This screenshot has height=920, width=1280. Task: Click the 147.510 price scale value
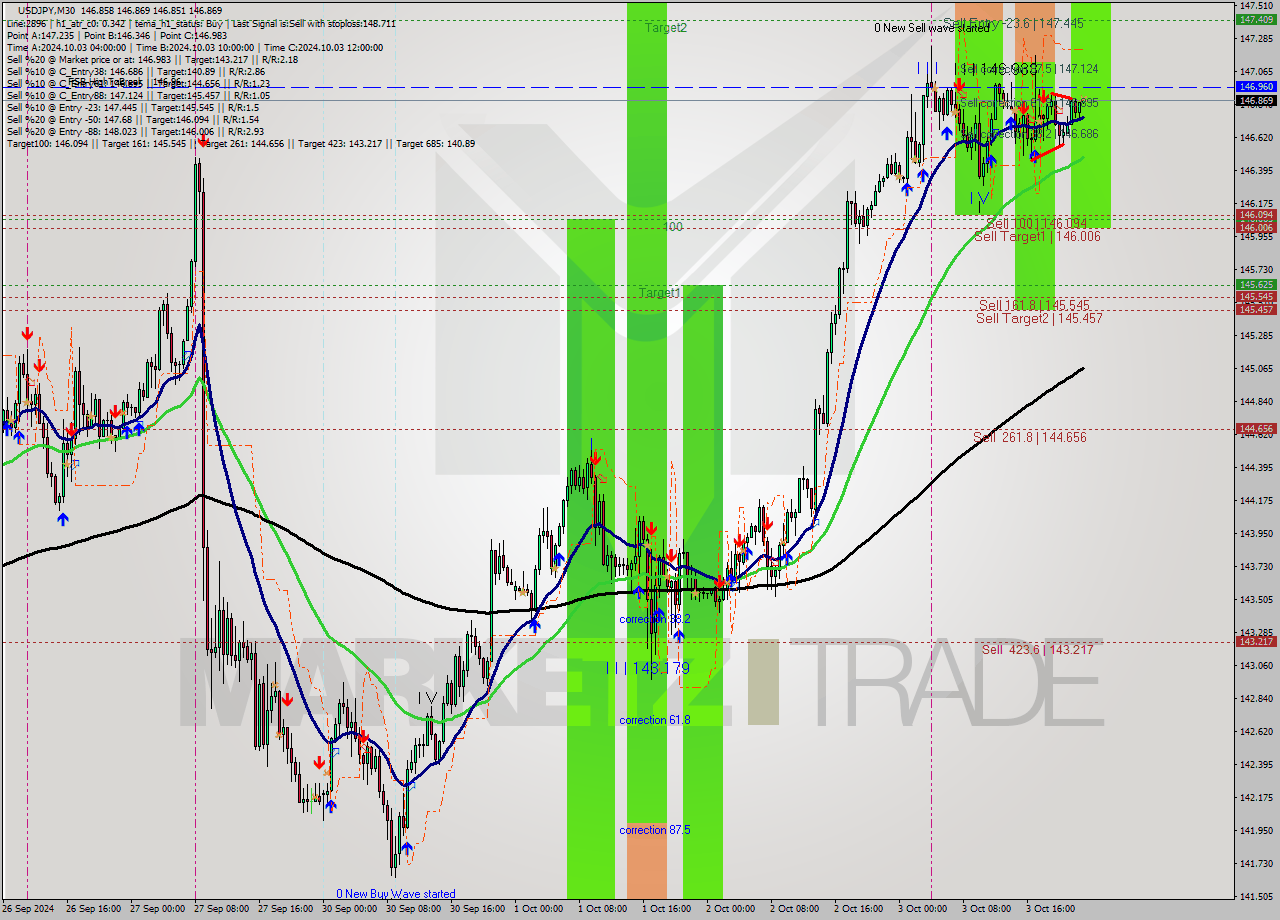coord(1257,5)
